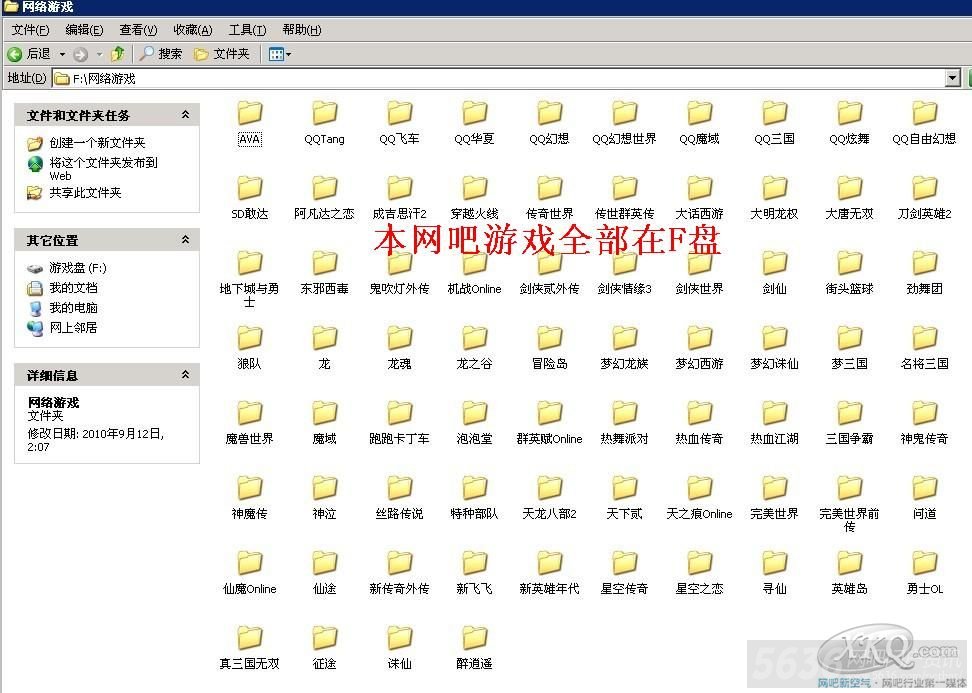This screenshot has width=972, height=693.
Task: Select the 醉逍遥 folder
Action: point(474,648)
